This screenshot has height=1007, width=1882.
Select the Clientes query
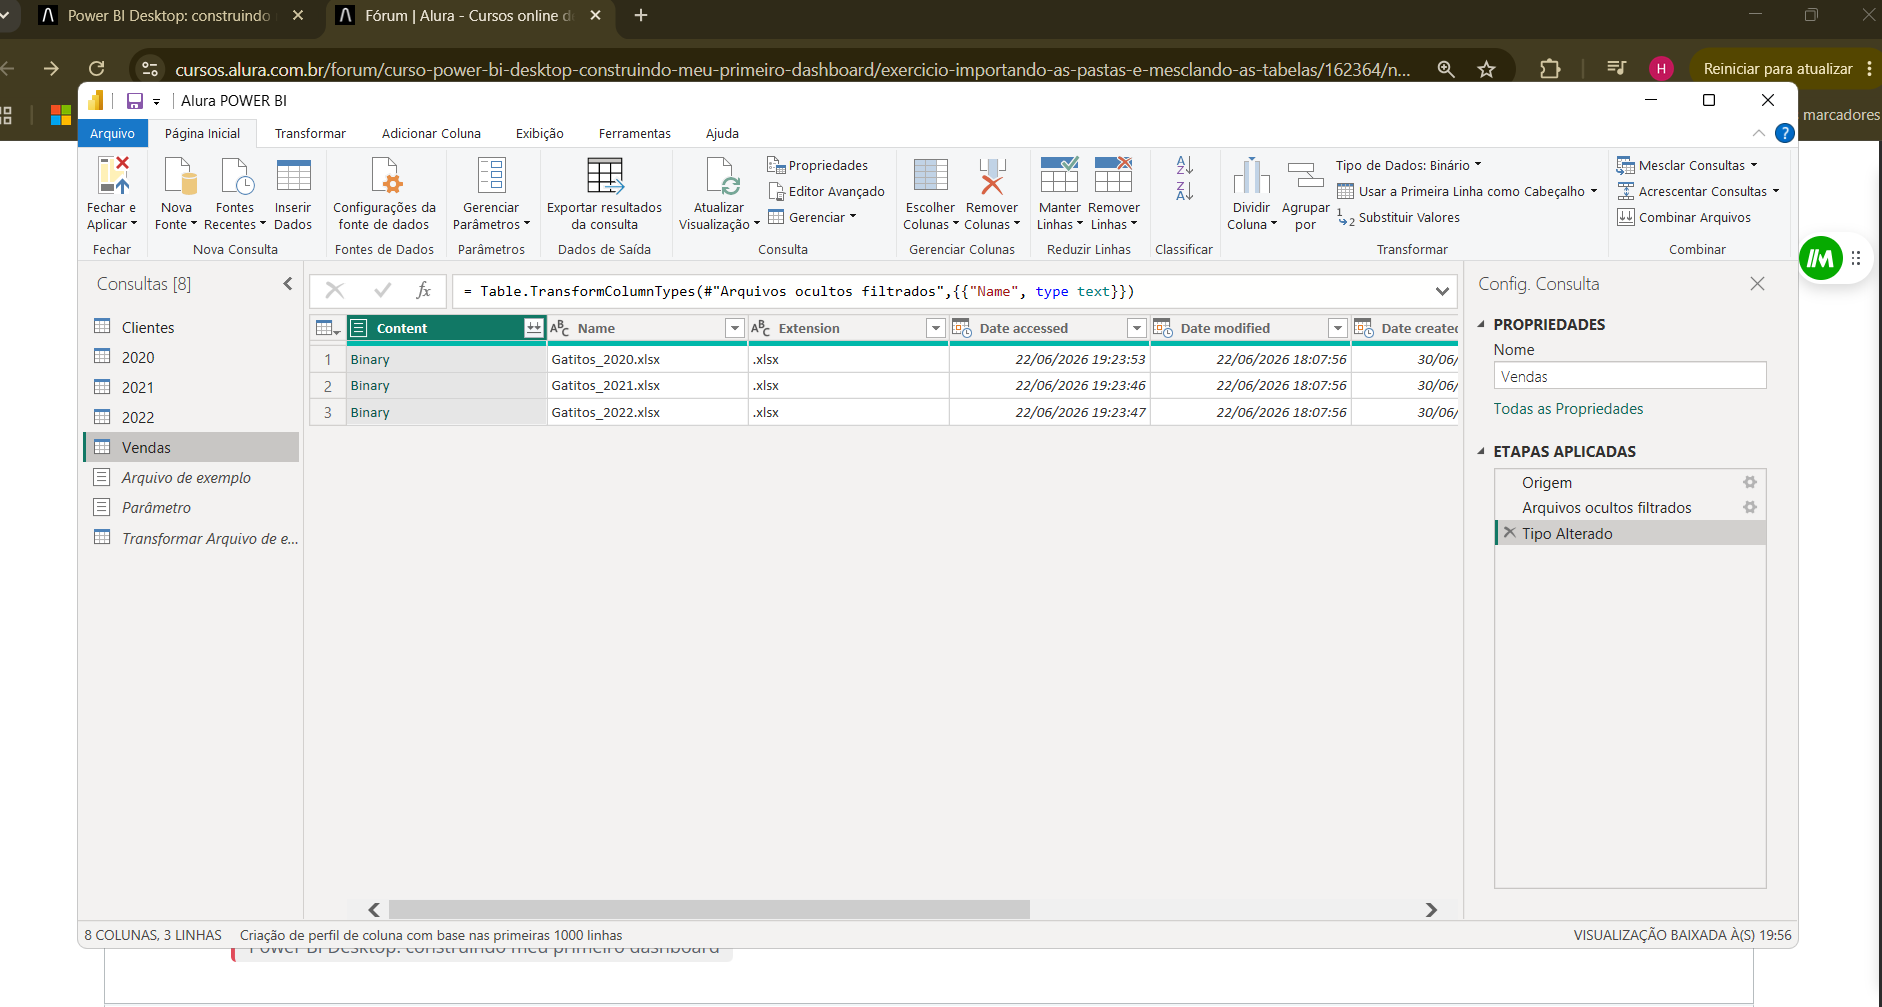point(192,327)
